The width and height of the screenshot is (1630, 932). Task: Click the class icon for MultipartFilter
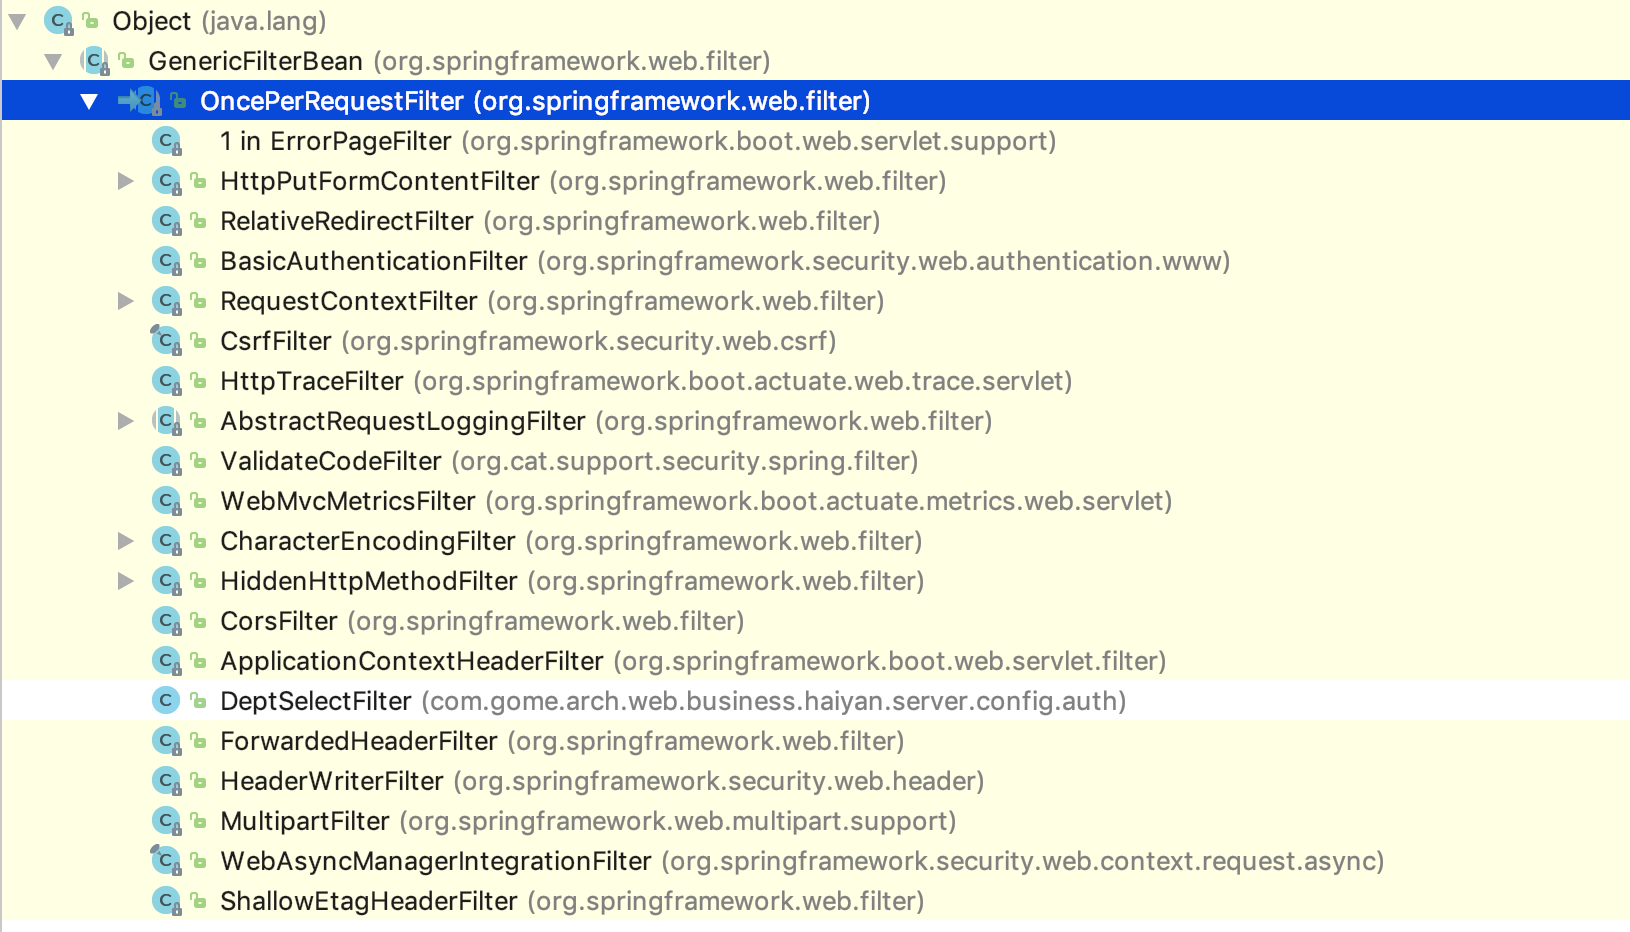pyautogui.click(x=166, y=820)
